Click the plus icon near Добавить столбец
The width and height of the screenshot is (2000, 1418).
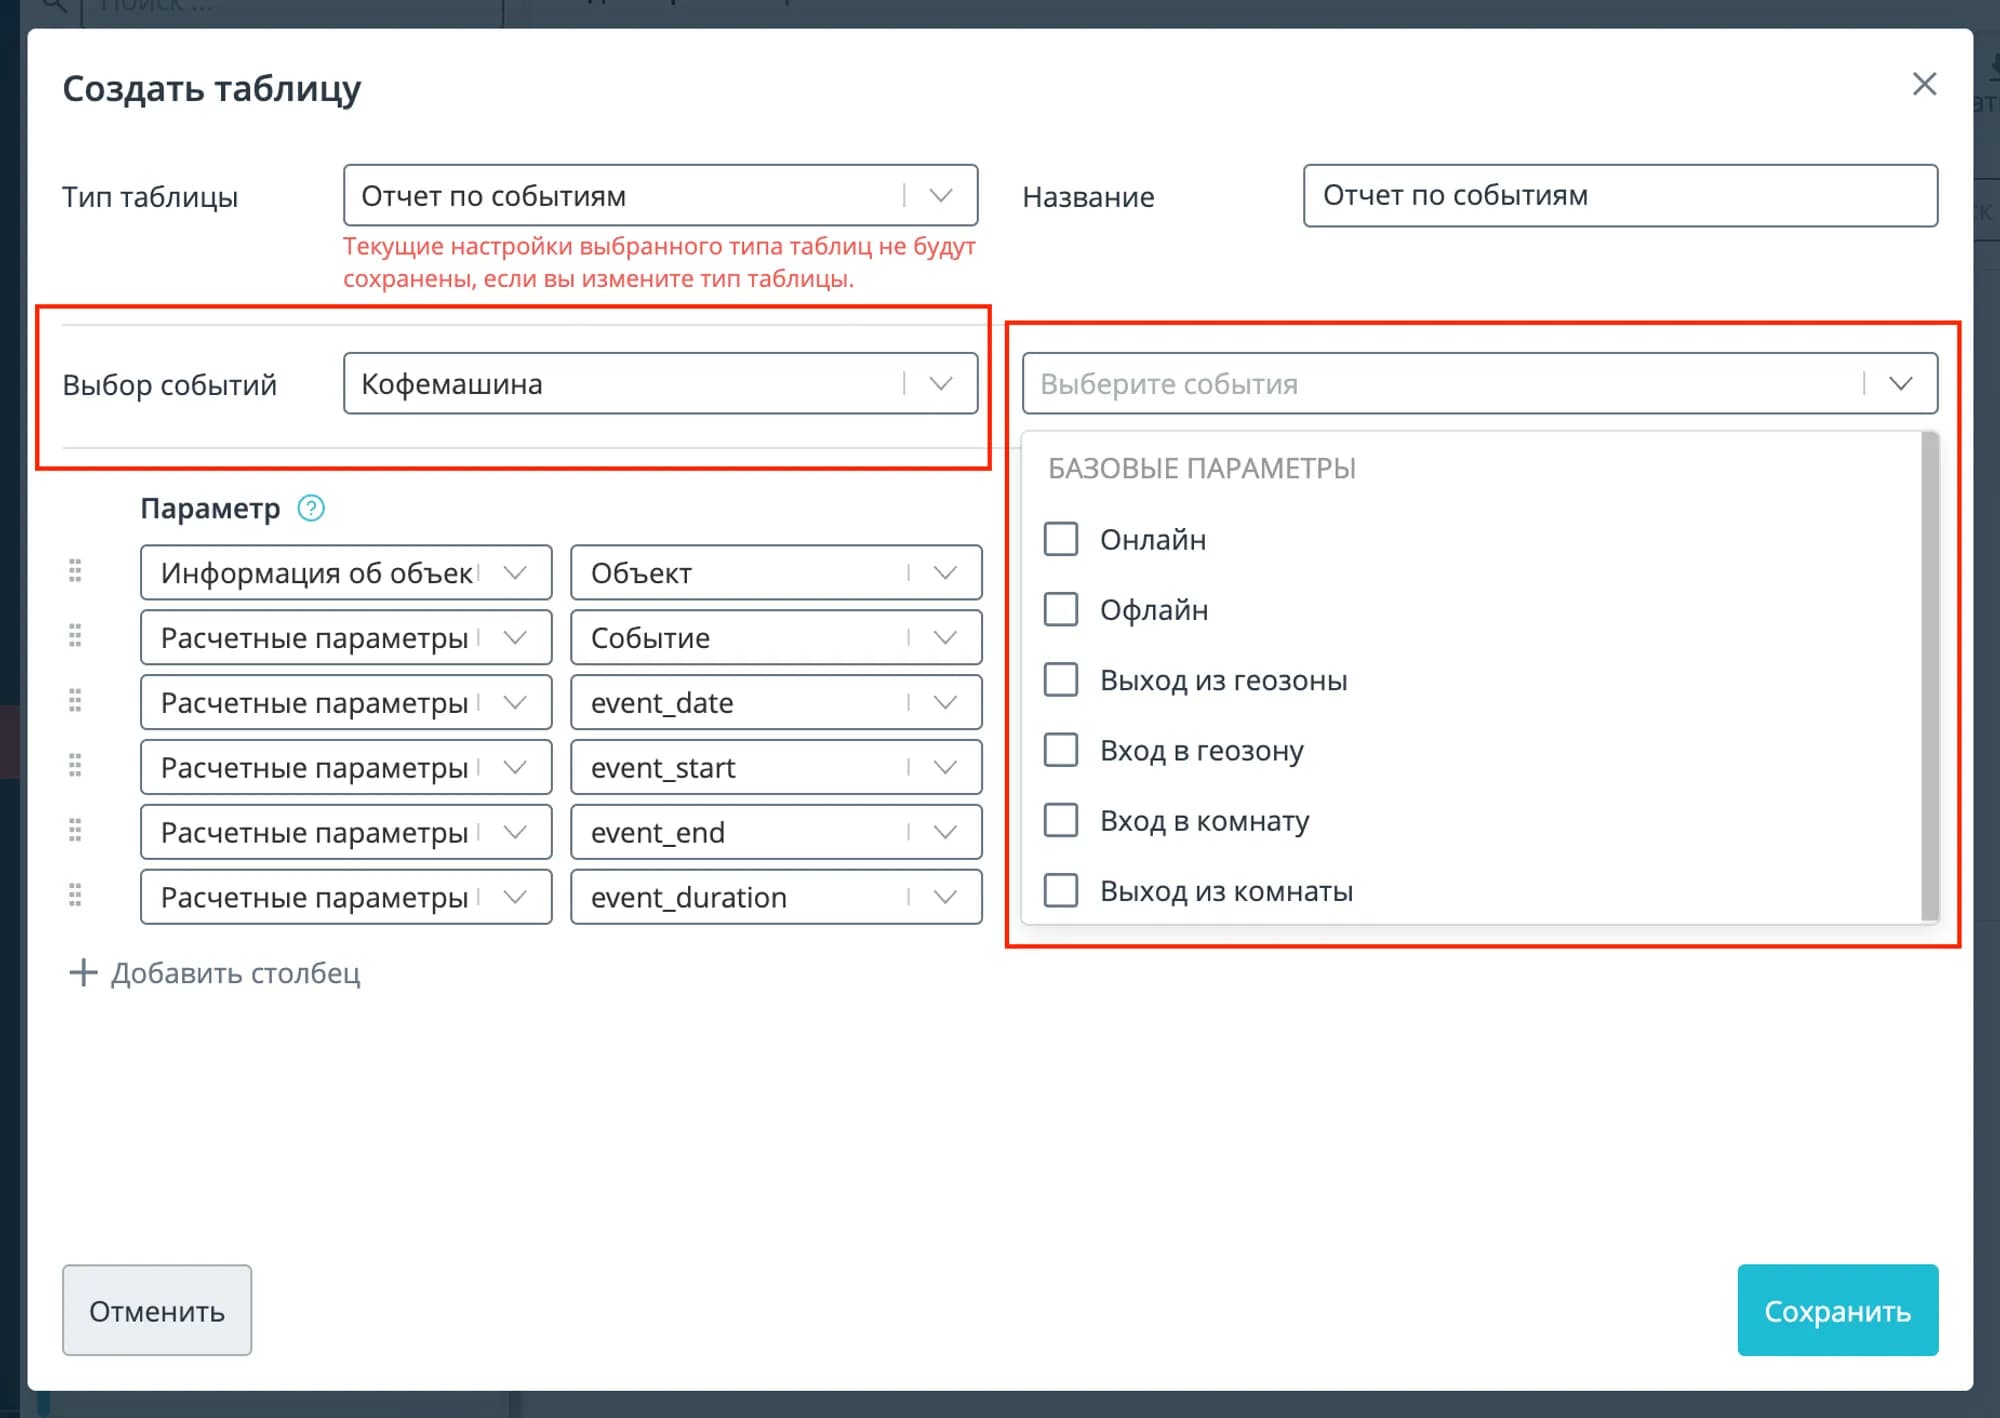(x=83, y=973)
